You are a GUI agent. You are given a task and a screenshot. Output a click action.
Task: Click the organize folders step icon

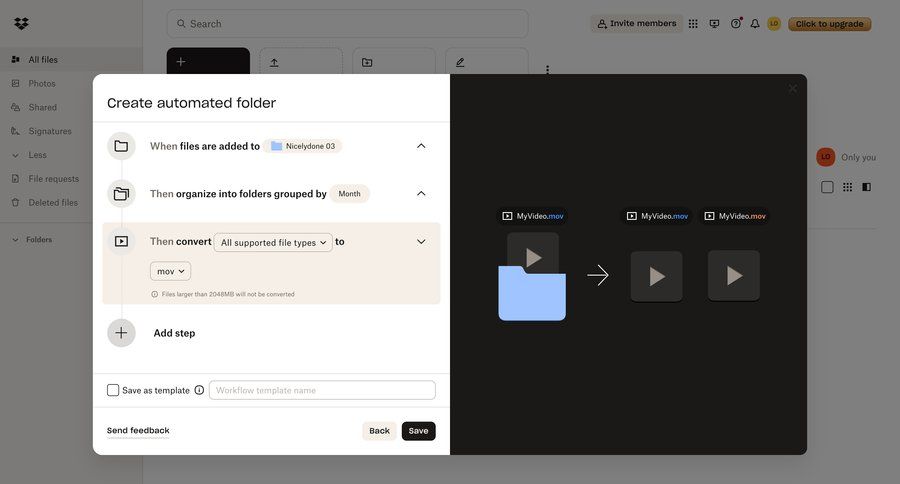click(x=121, y=193)
